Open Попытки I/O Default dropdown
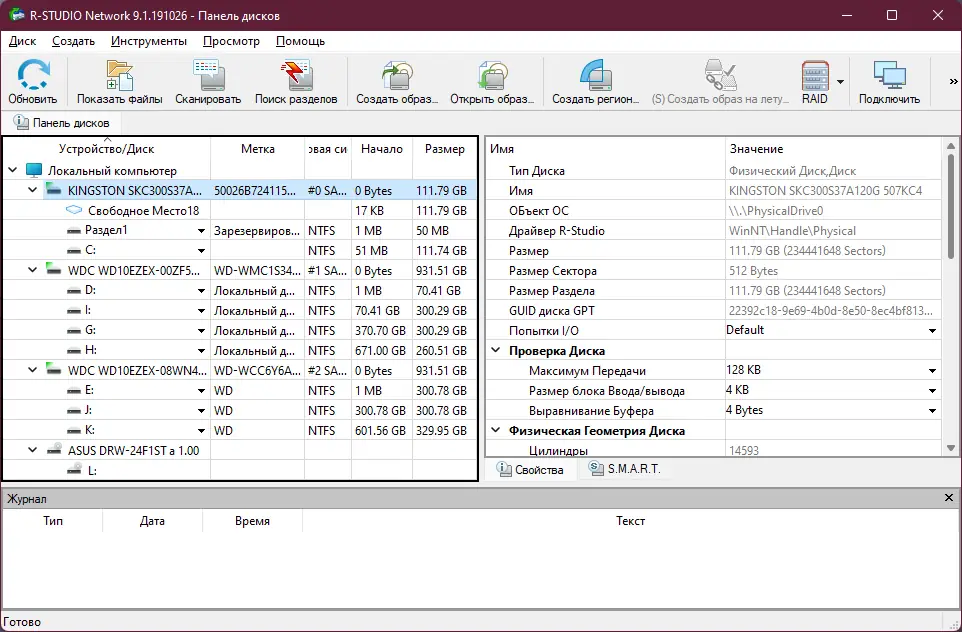The image size is (962, 632). click(x=932, y=331)
